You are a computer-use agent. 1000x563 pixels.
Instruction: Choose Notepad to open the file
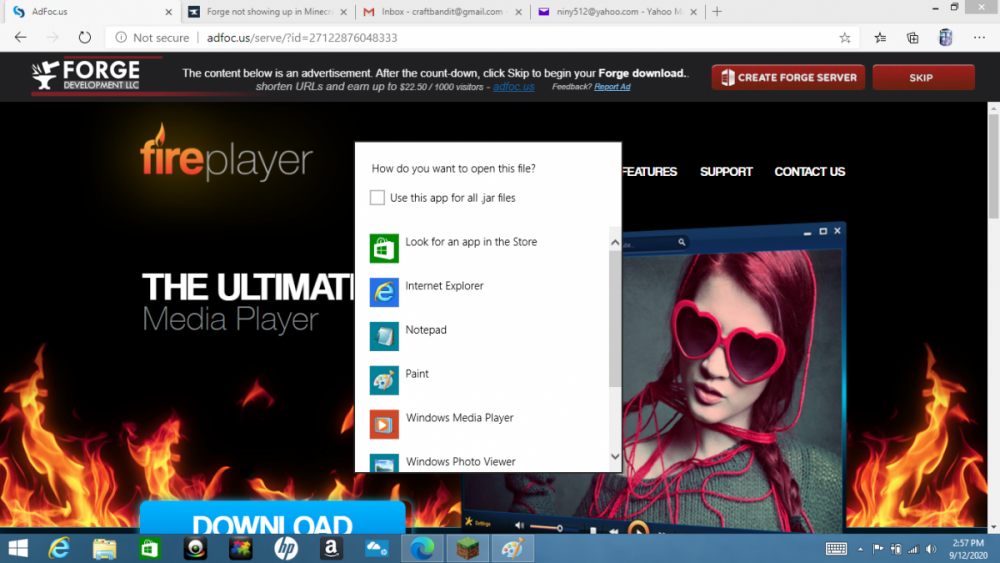pyautogui.click(x=426, y=331)
